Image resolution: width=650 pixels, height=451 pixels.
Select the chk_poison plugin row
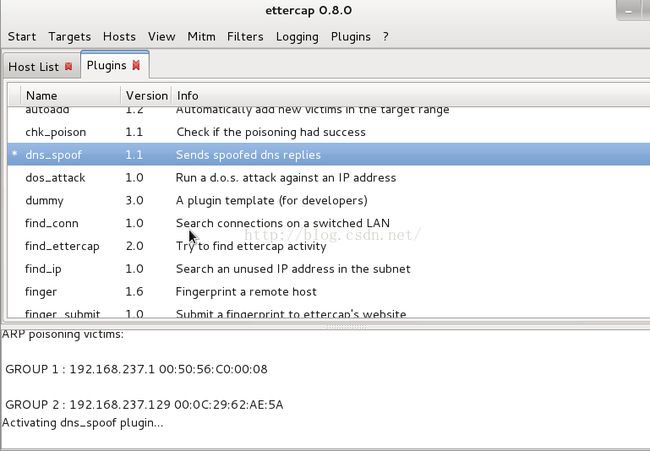328,132
